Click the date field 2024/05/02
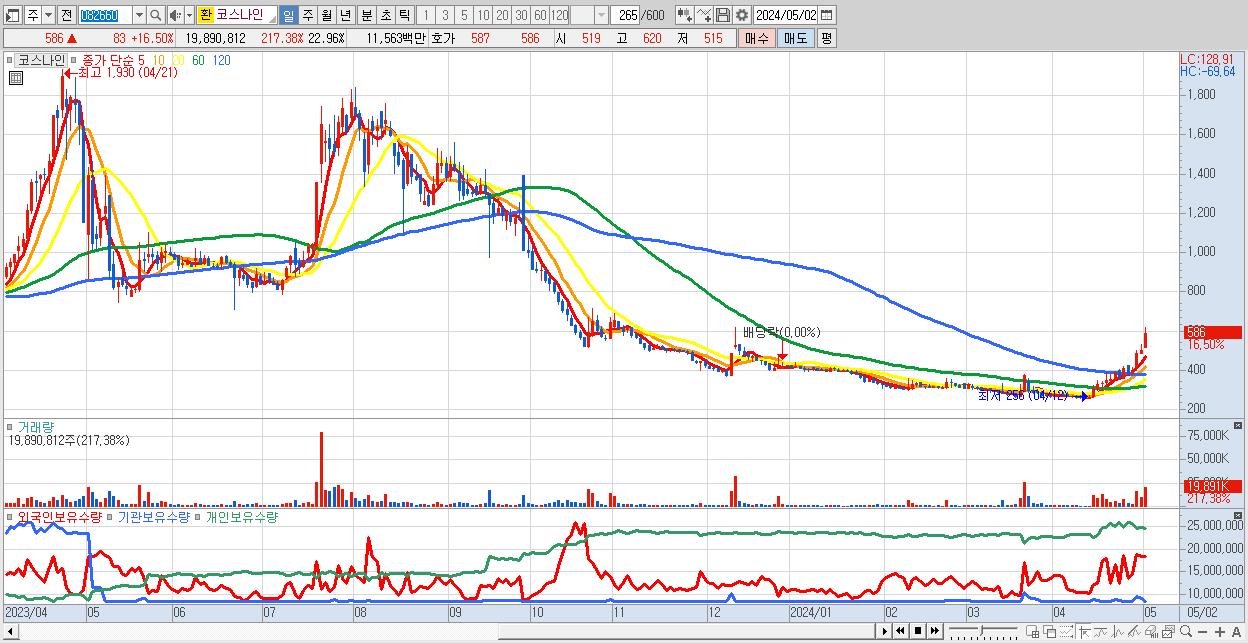 point(786,15)
